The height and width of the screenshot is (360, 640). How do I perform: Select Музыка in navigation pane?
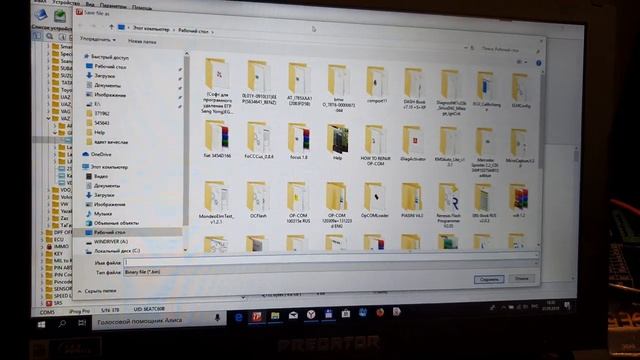click(x=99, y=213)
